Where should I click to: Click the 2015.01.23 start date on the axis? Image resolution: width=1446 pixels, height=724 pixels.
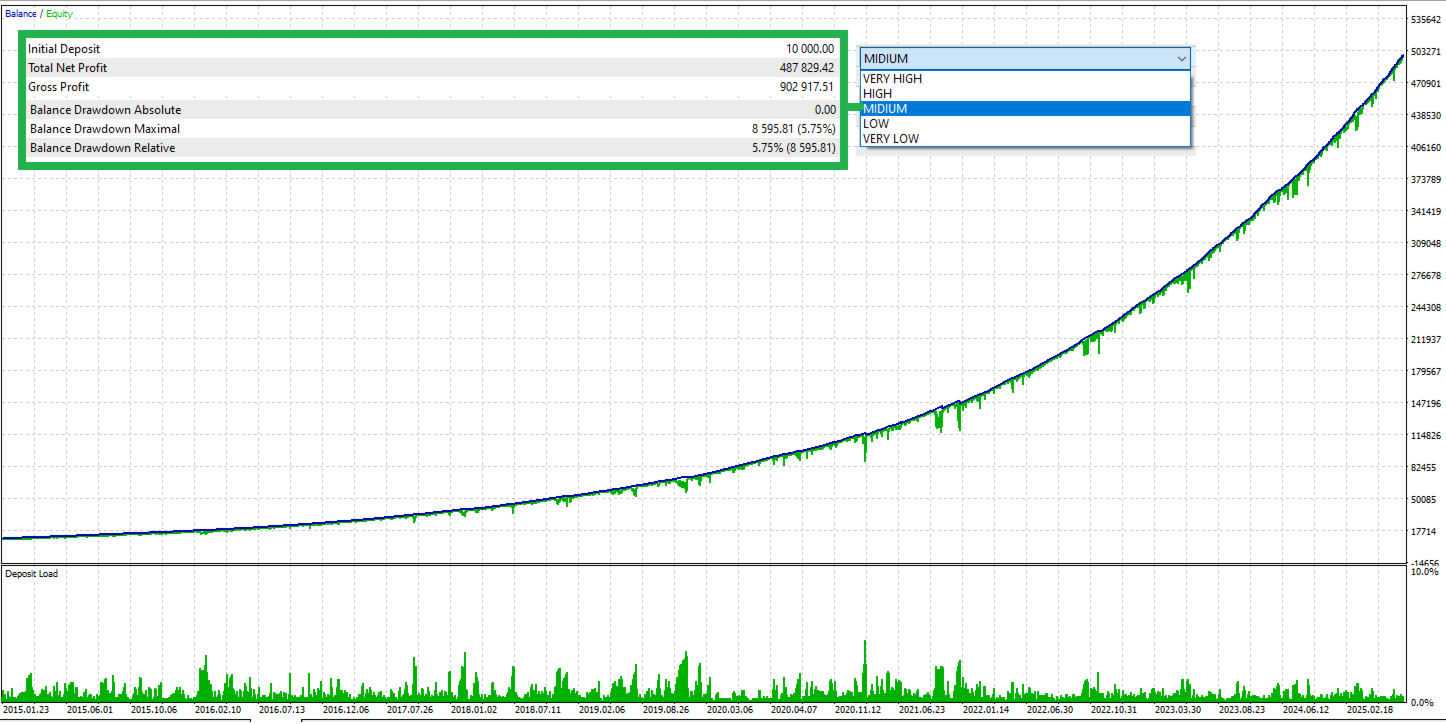pyautogui.click(x=26, y=709)
